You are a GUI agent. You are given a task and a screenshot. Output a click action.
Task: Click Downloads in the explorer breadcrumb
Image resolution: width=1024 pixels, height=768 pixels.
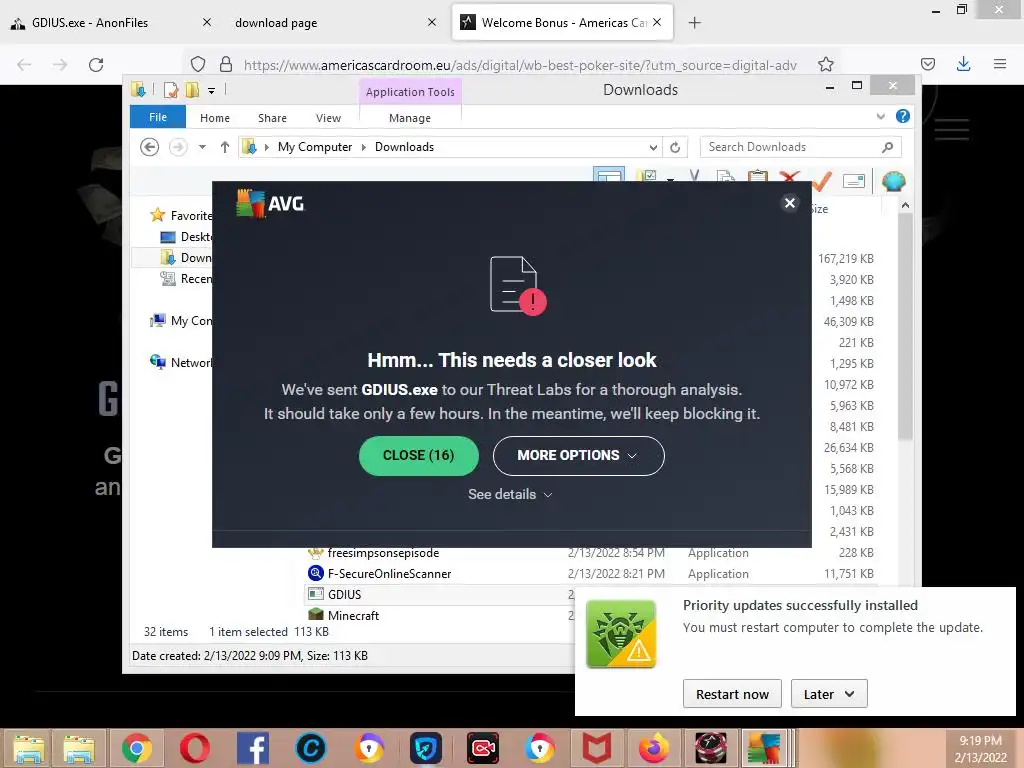tap(404, 147)
